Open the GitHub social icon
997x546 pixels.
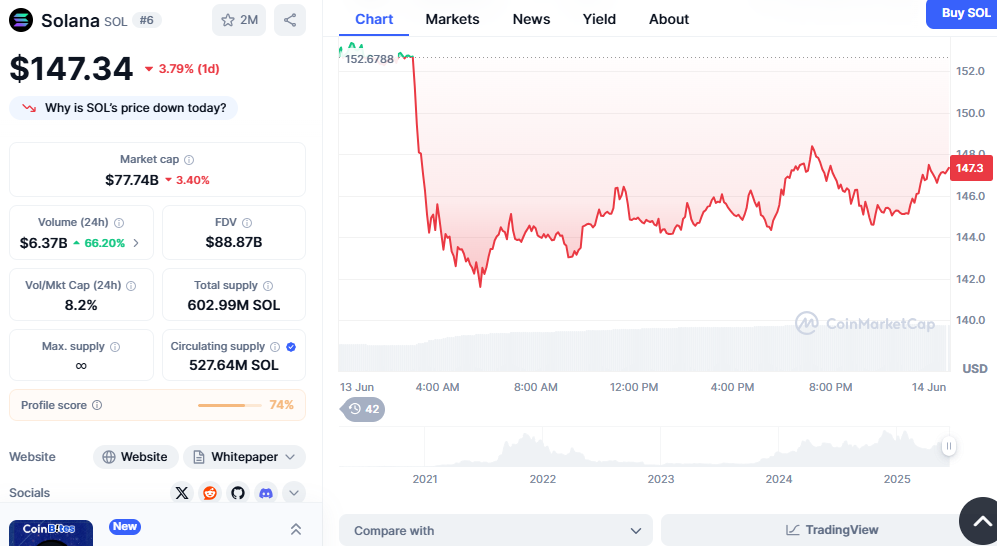tap(238, 493)
